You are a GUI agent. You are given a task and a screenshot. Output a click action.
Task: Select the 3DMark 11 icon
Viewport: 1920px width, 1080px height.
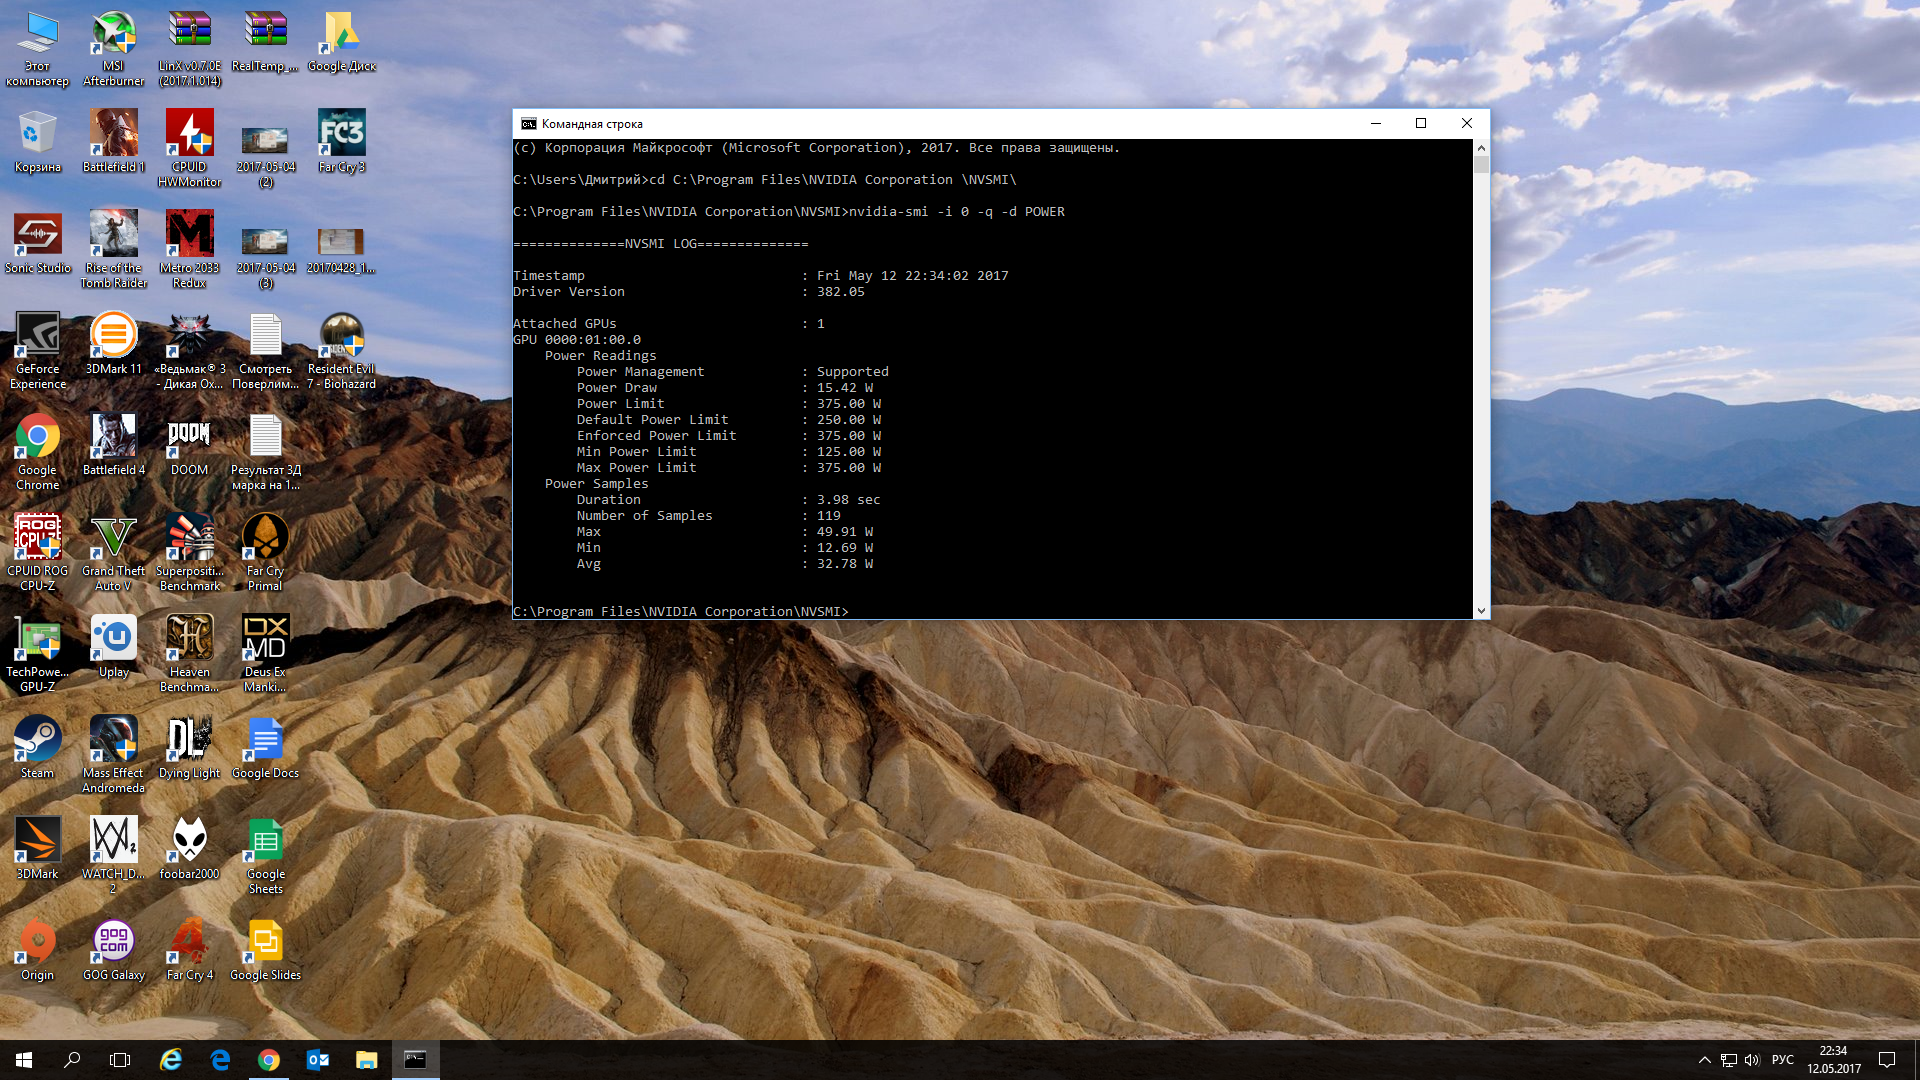[113, 336]
